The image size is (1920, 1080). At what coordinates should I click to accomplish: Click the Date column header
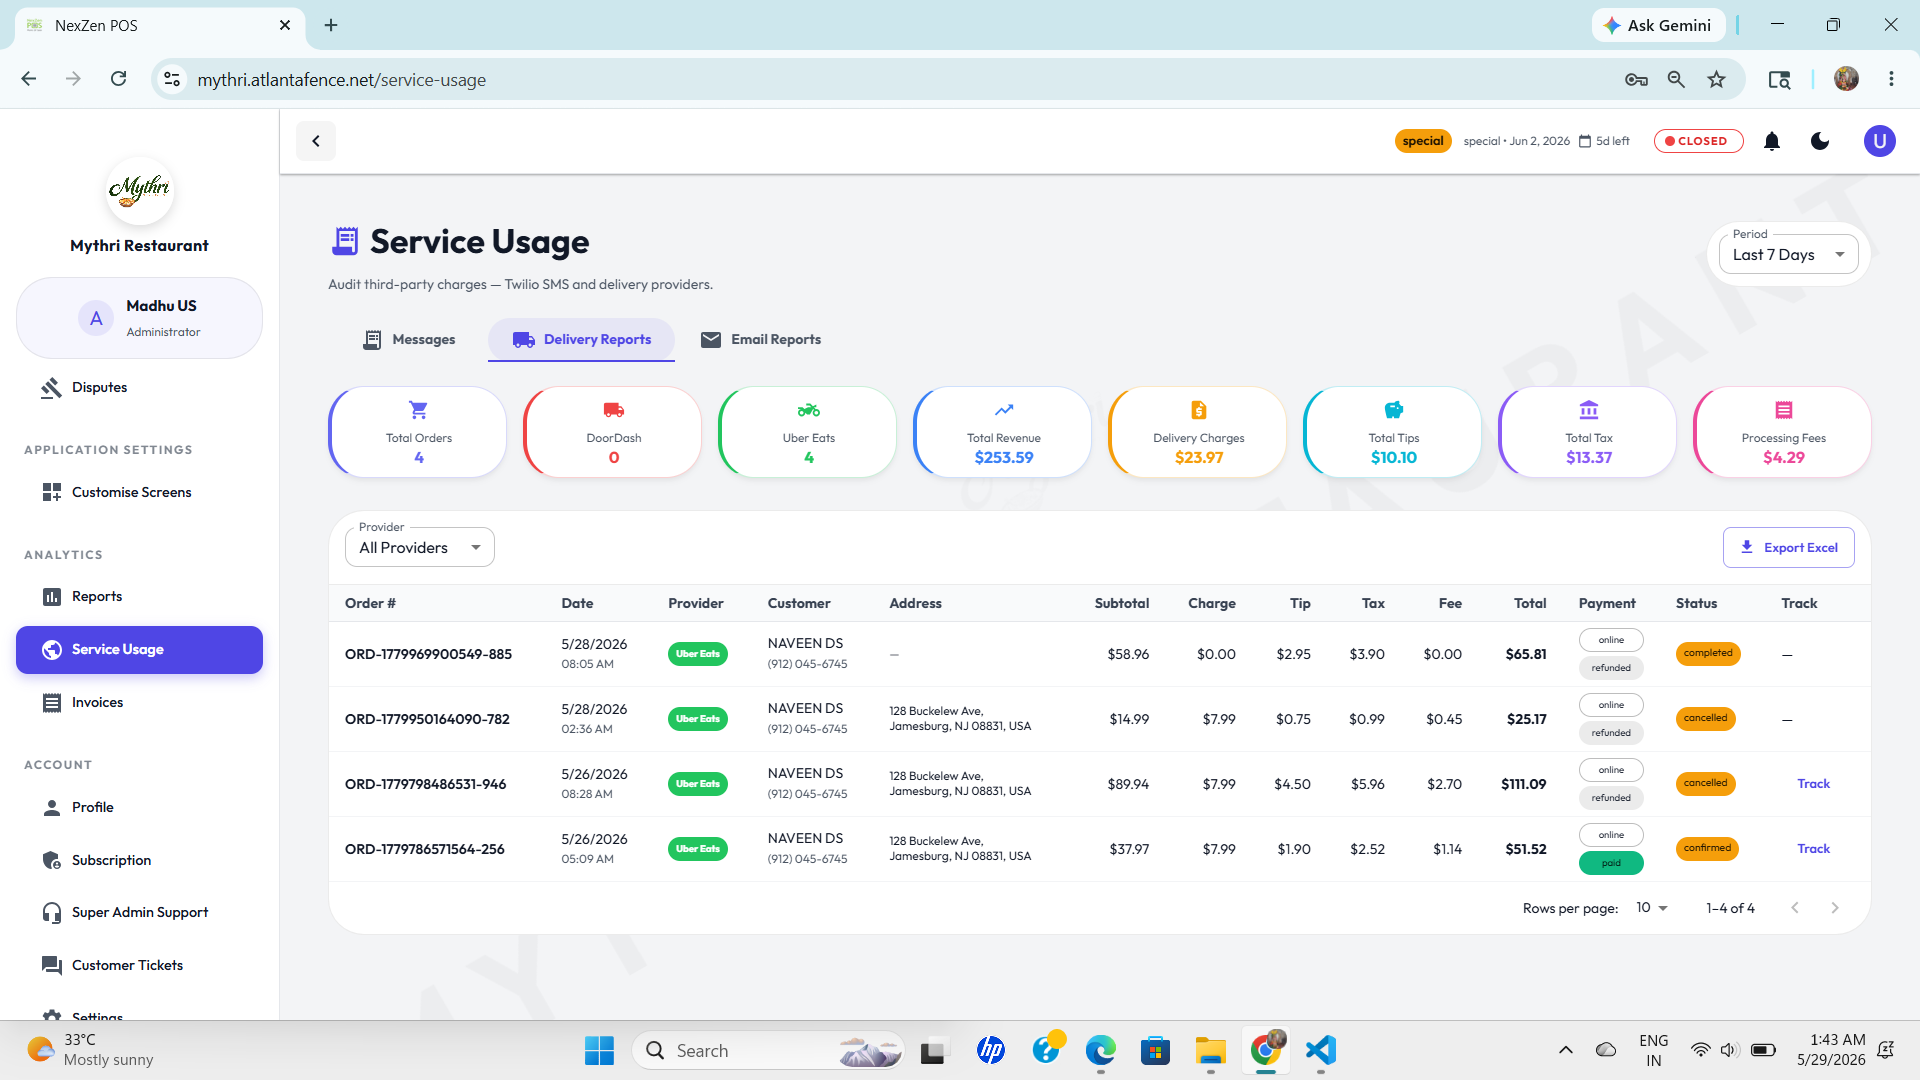click(x=577, y=603)
